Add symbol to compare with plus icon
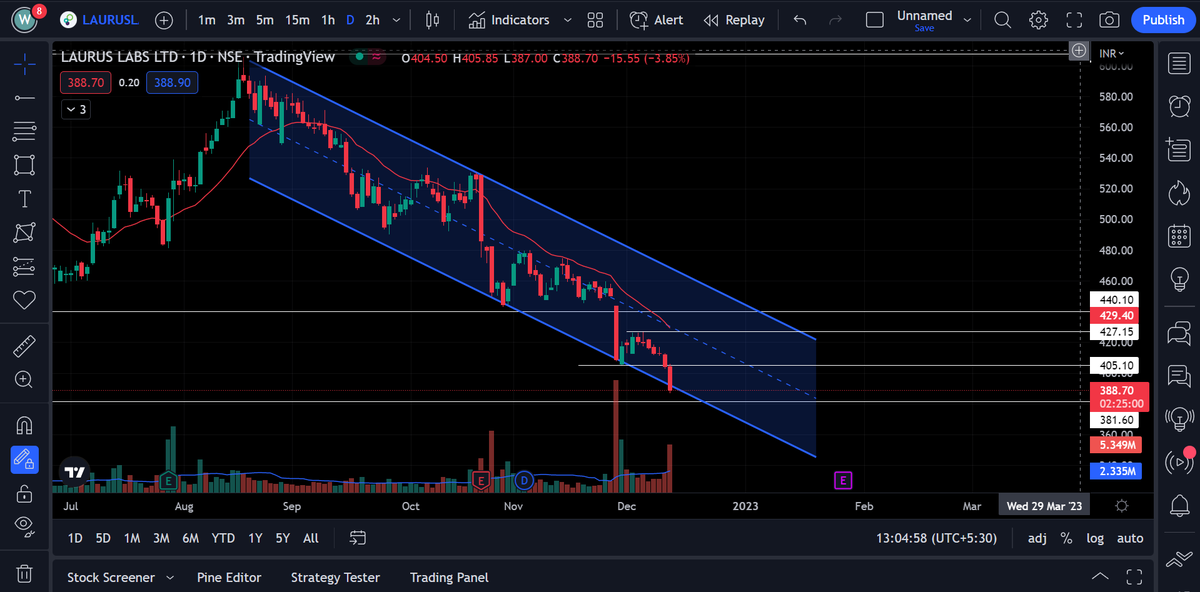Image resolution: width=1200 pixels, height=592 pixels. [164, 20]
